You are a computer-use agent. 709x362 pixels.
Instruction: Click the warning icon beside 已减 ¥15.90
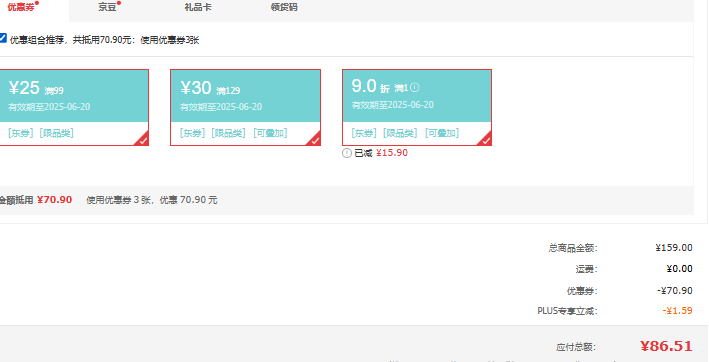347,153
